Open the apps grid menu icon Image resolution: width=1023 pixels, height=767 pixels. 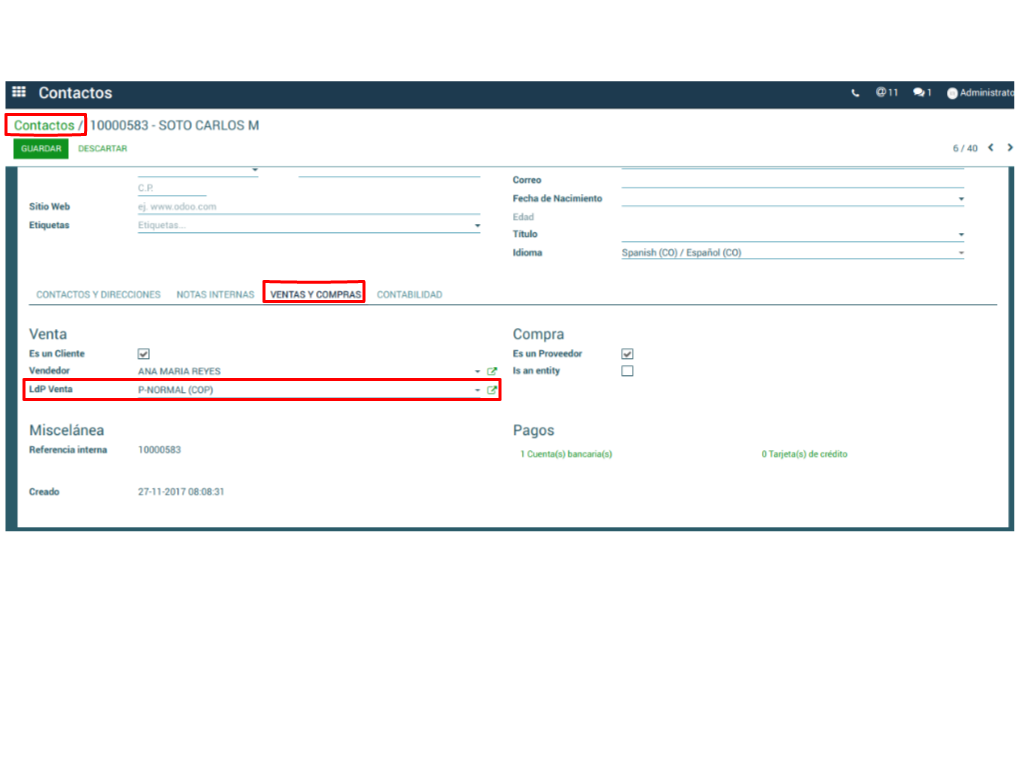point(19,93)
